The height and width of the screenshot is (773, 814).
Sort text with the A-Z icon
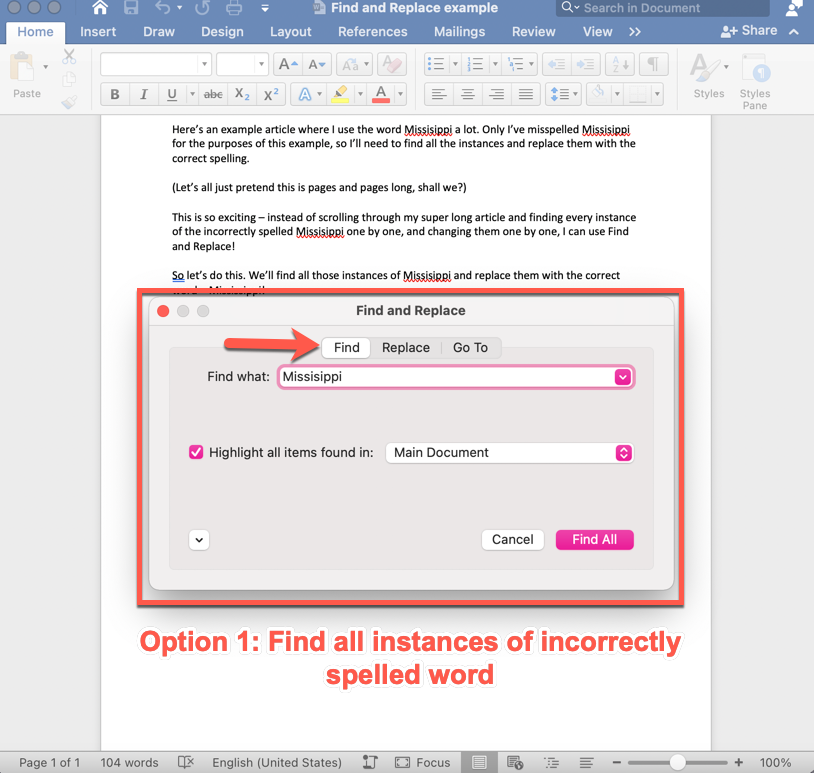click(x=620, y=65)
